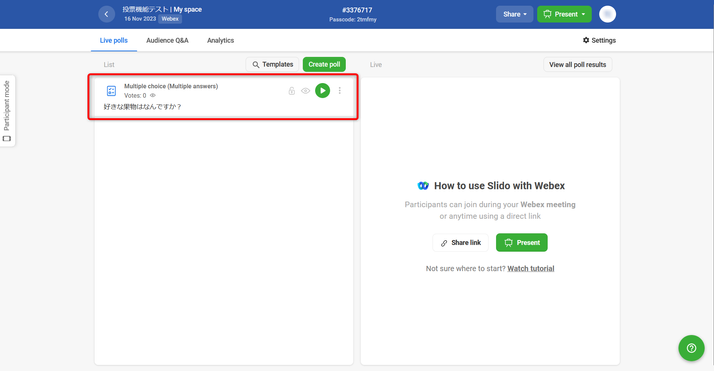Click the Share link button
714x371 pixels.
click(x=460, y=243)
